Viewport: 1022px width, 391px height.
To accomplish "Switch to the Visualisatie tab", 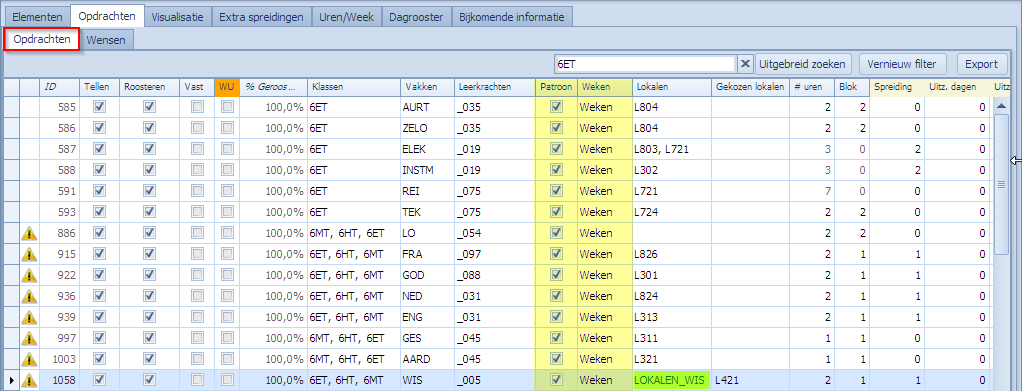I will (x=178, y=17).
